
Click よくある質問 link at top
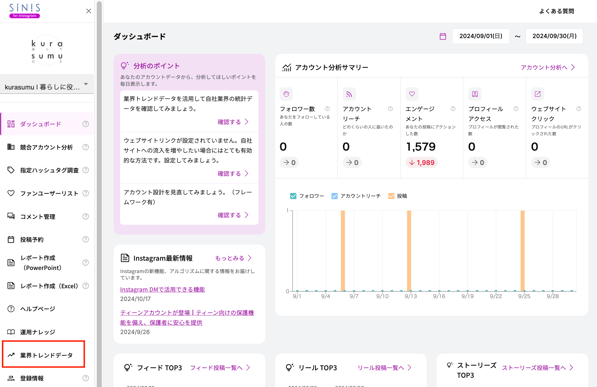556,11
